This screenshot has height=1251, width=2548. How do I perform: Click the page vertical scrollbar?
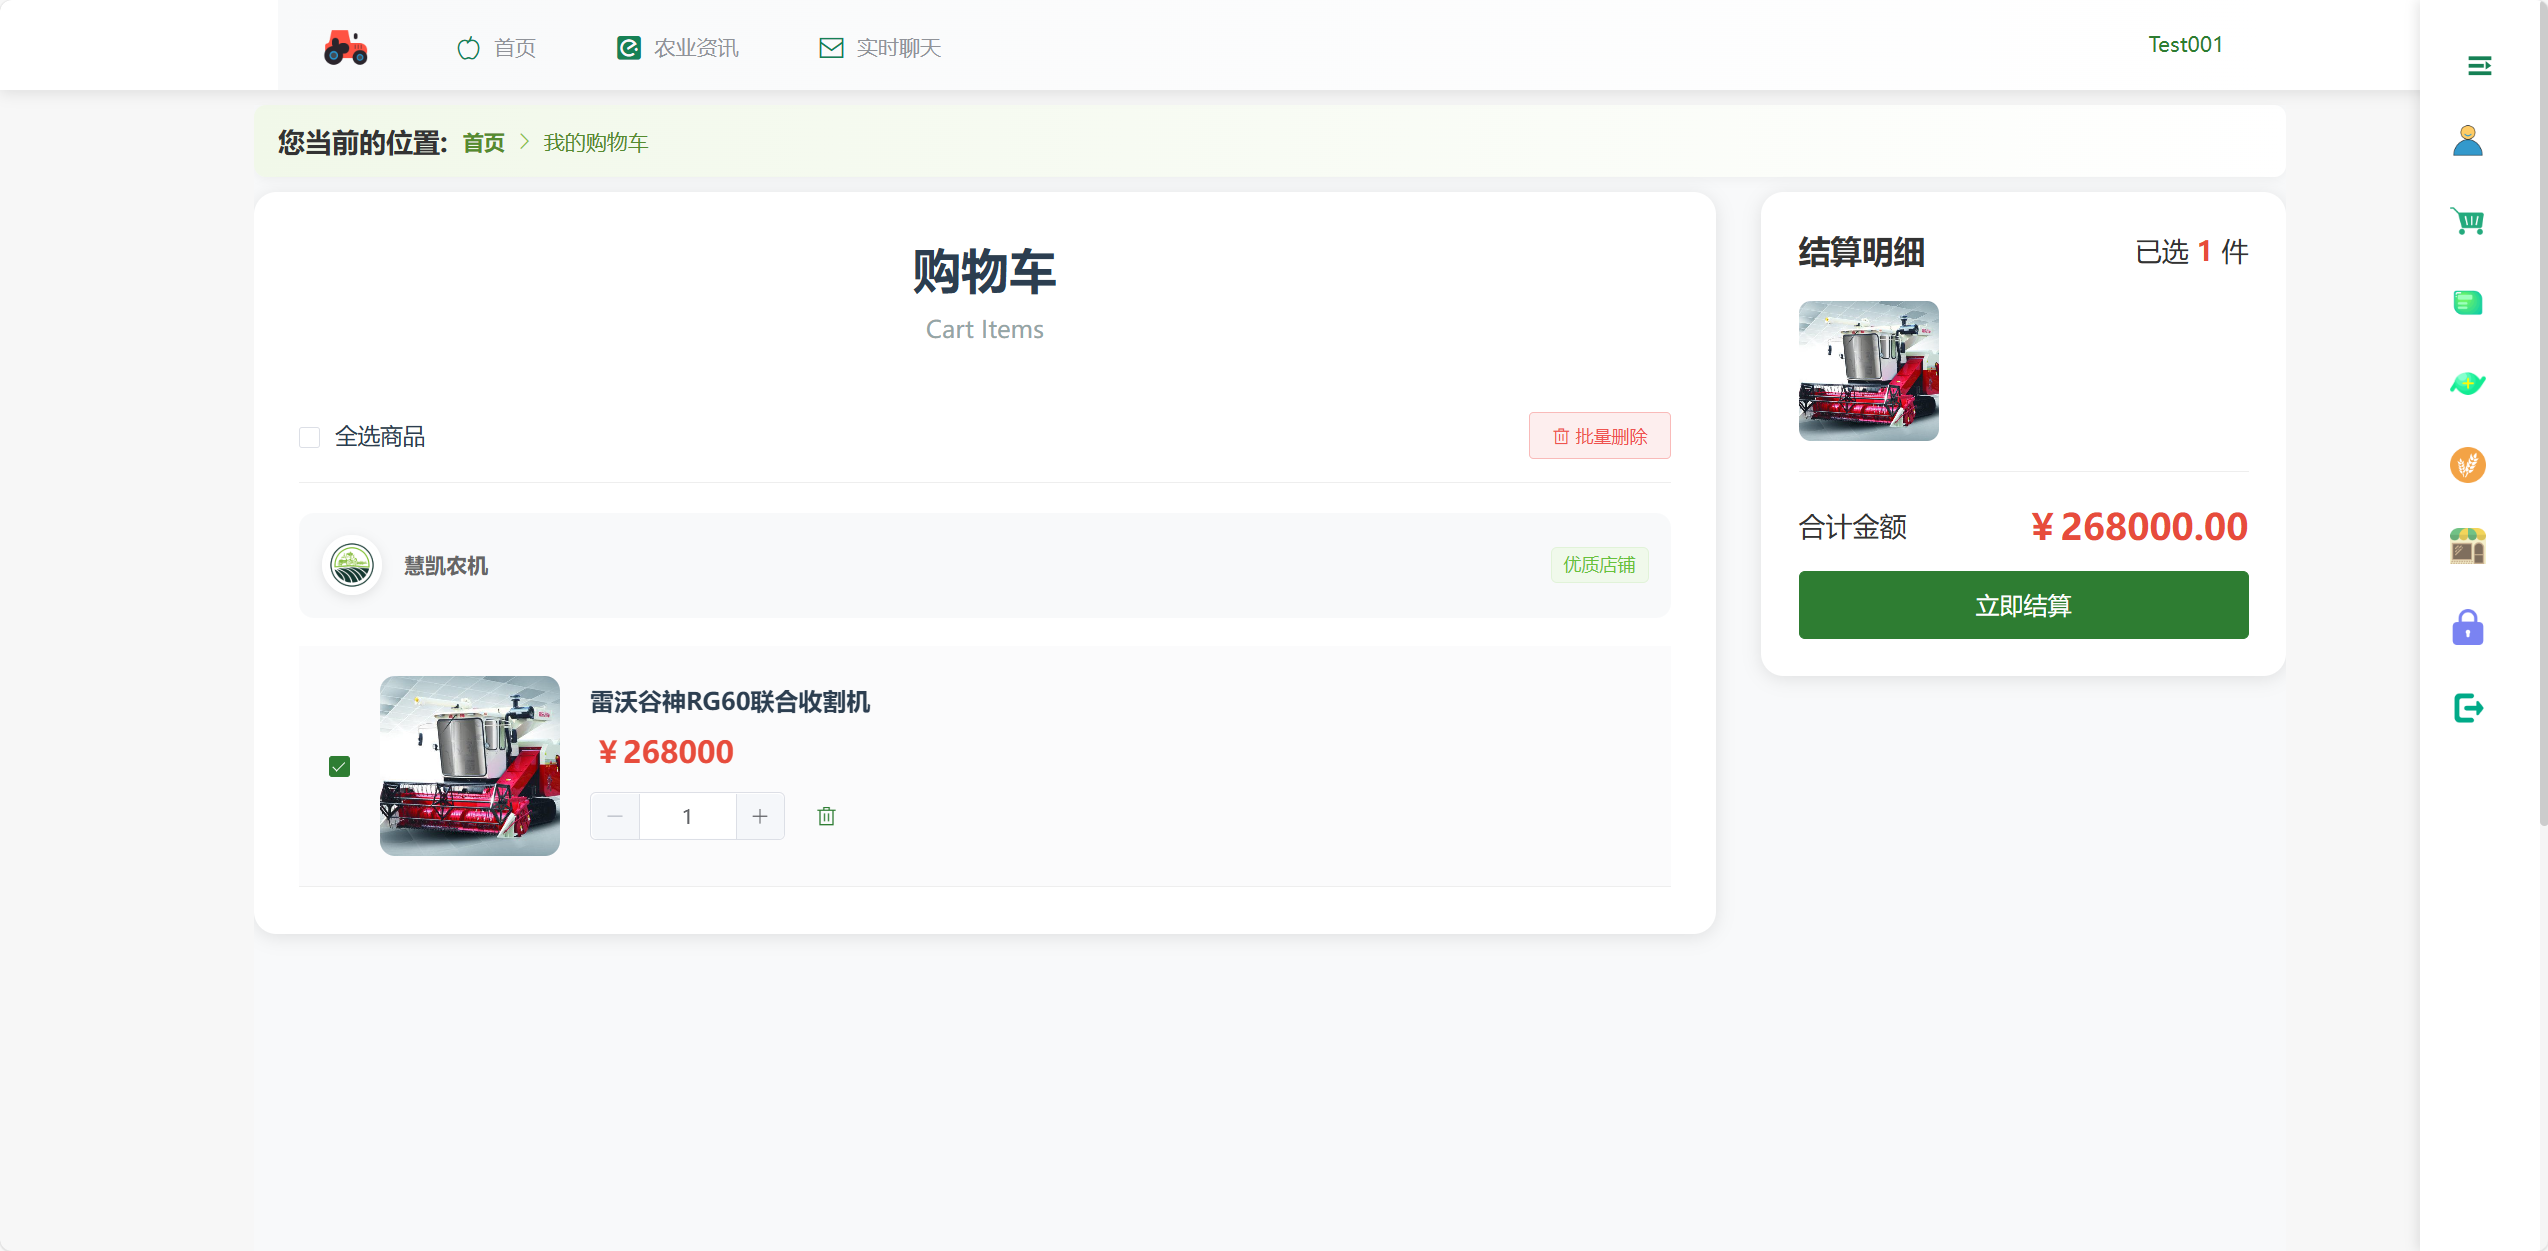2543,412
